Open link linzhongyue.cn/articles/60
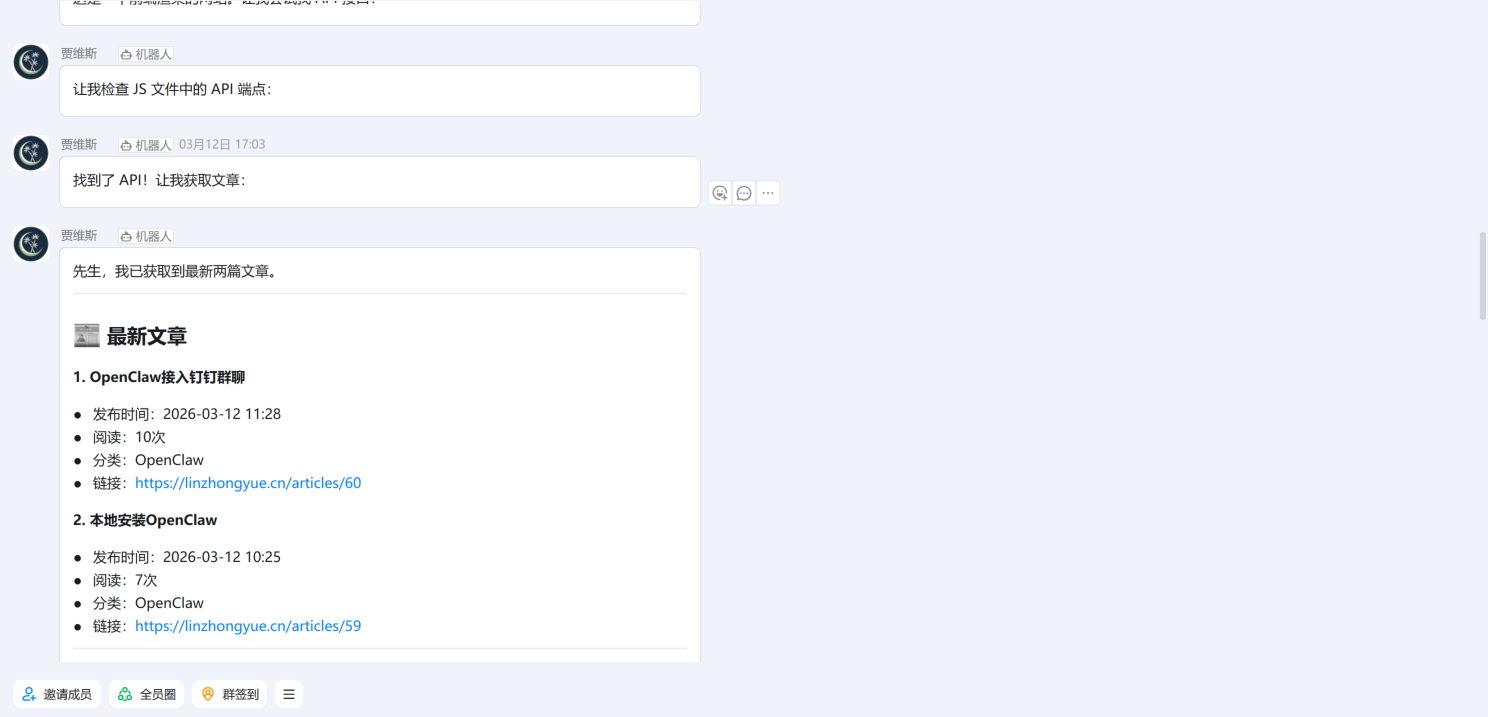 (248, 483)
